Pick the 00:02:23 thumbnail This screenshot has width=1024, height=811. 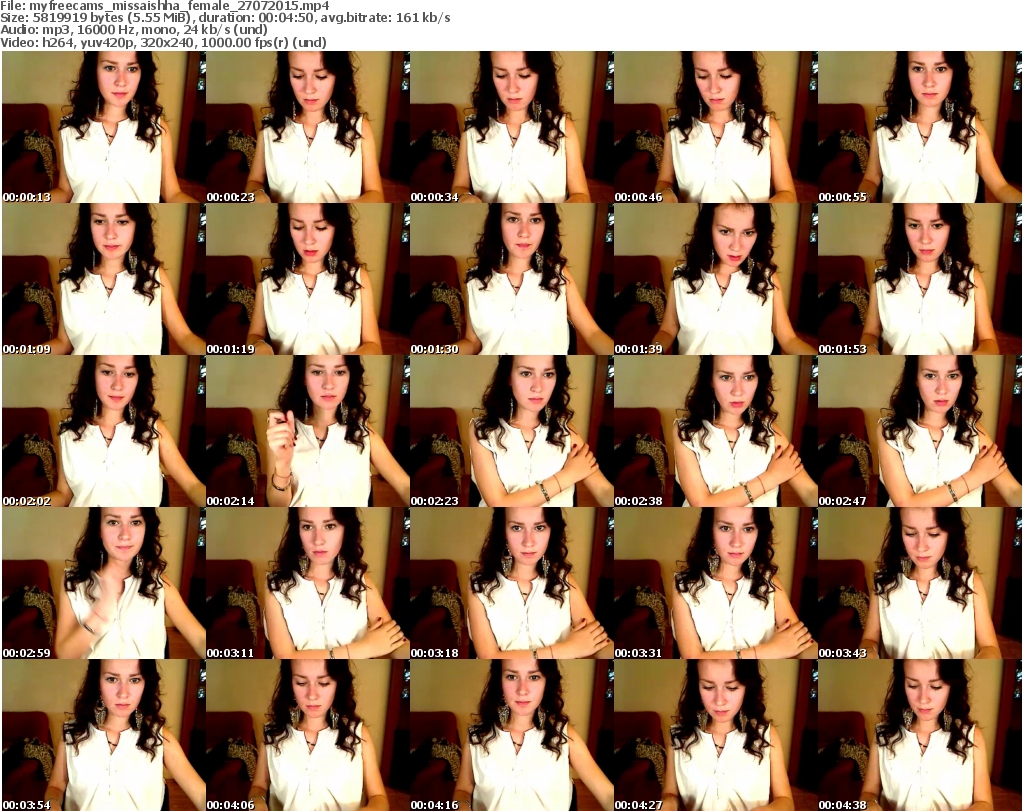tap(511, 431)
